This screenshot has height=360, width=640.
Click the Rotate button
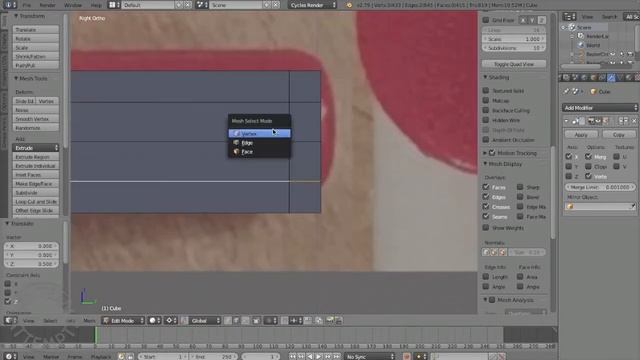point(36,39)
